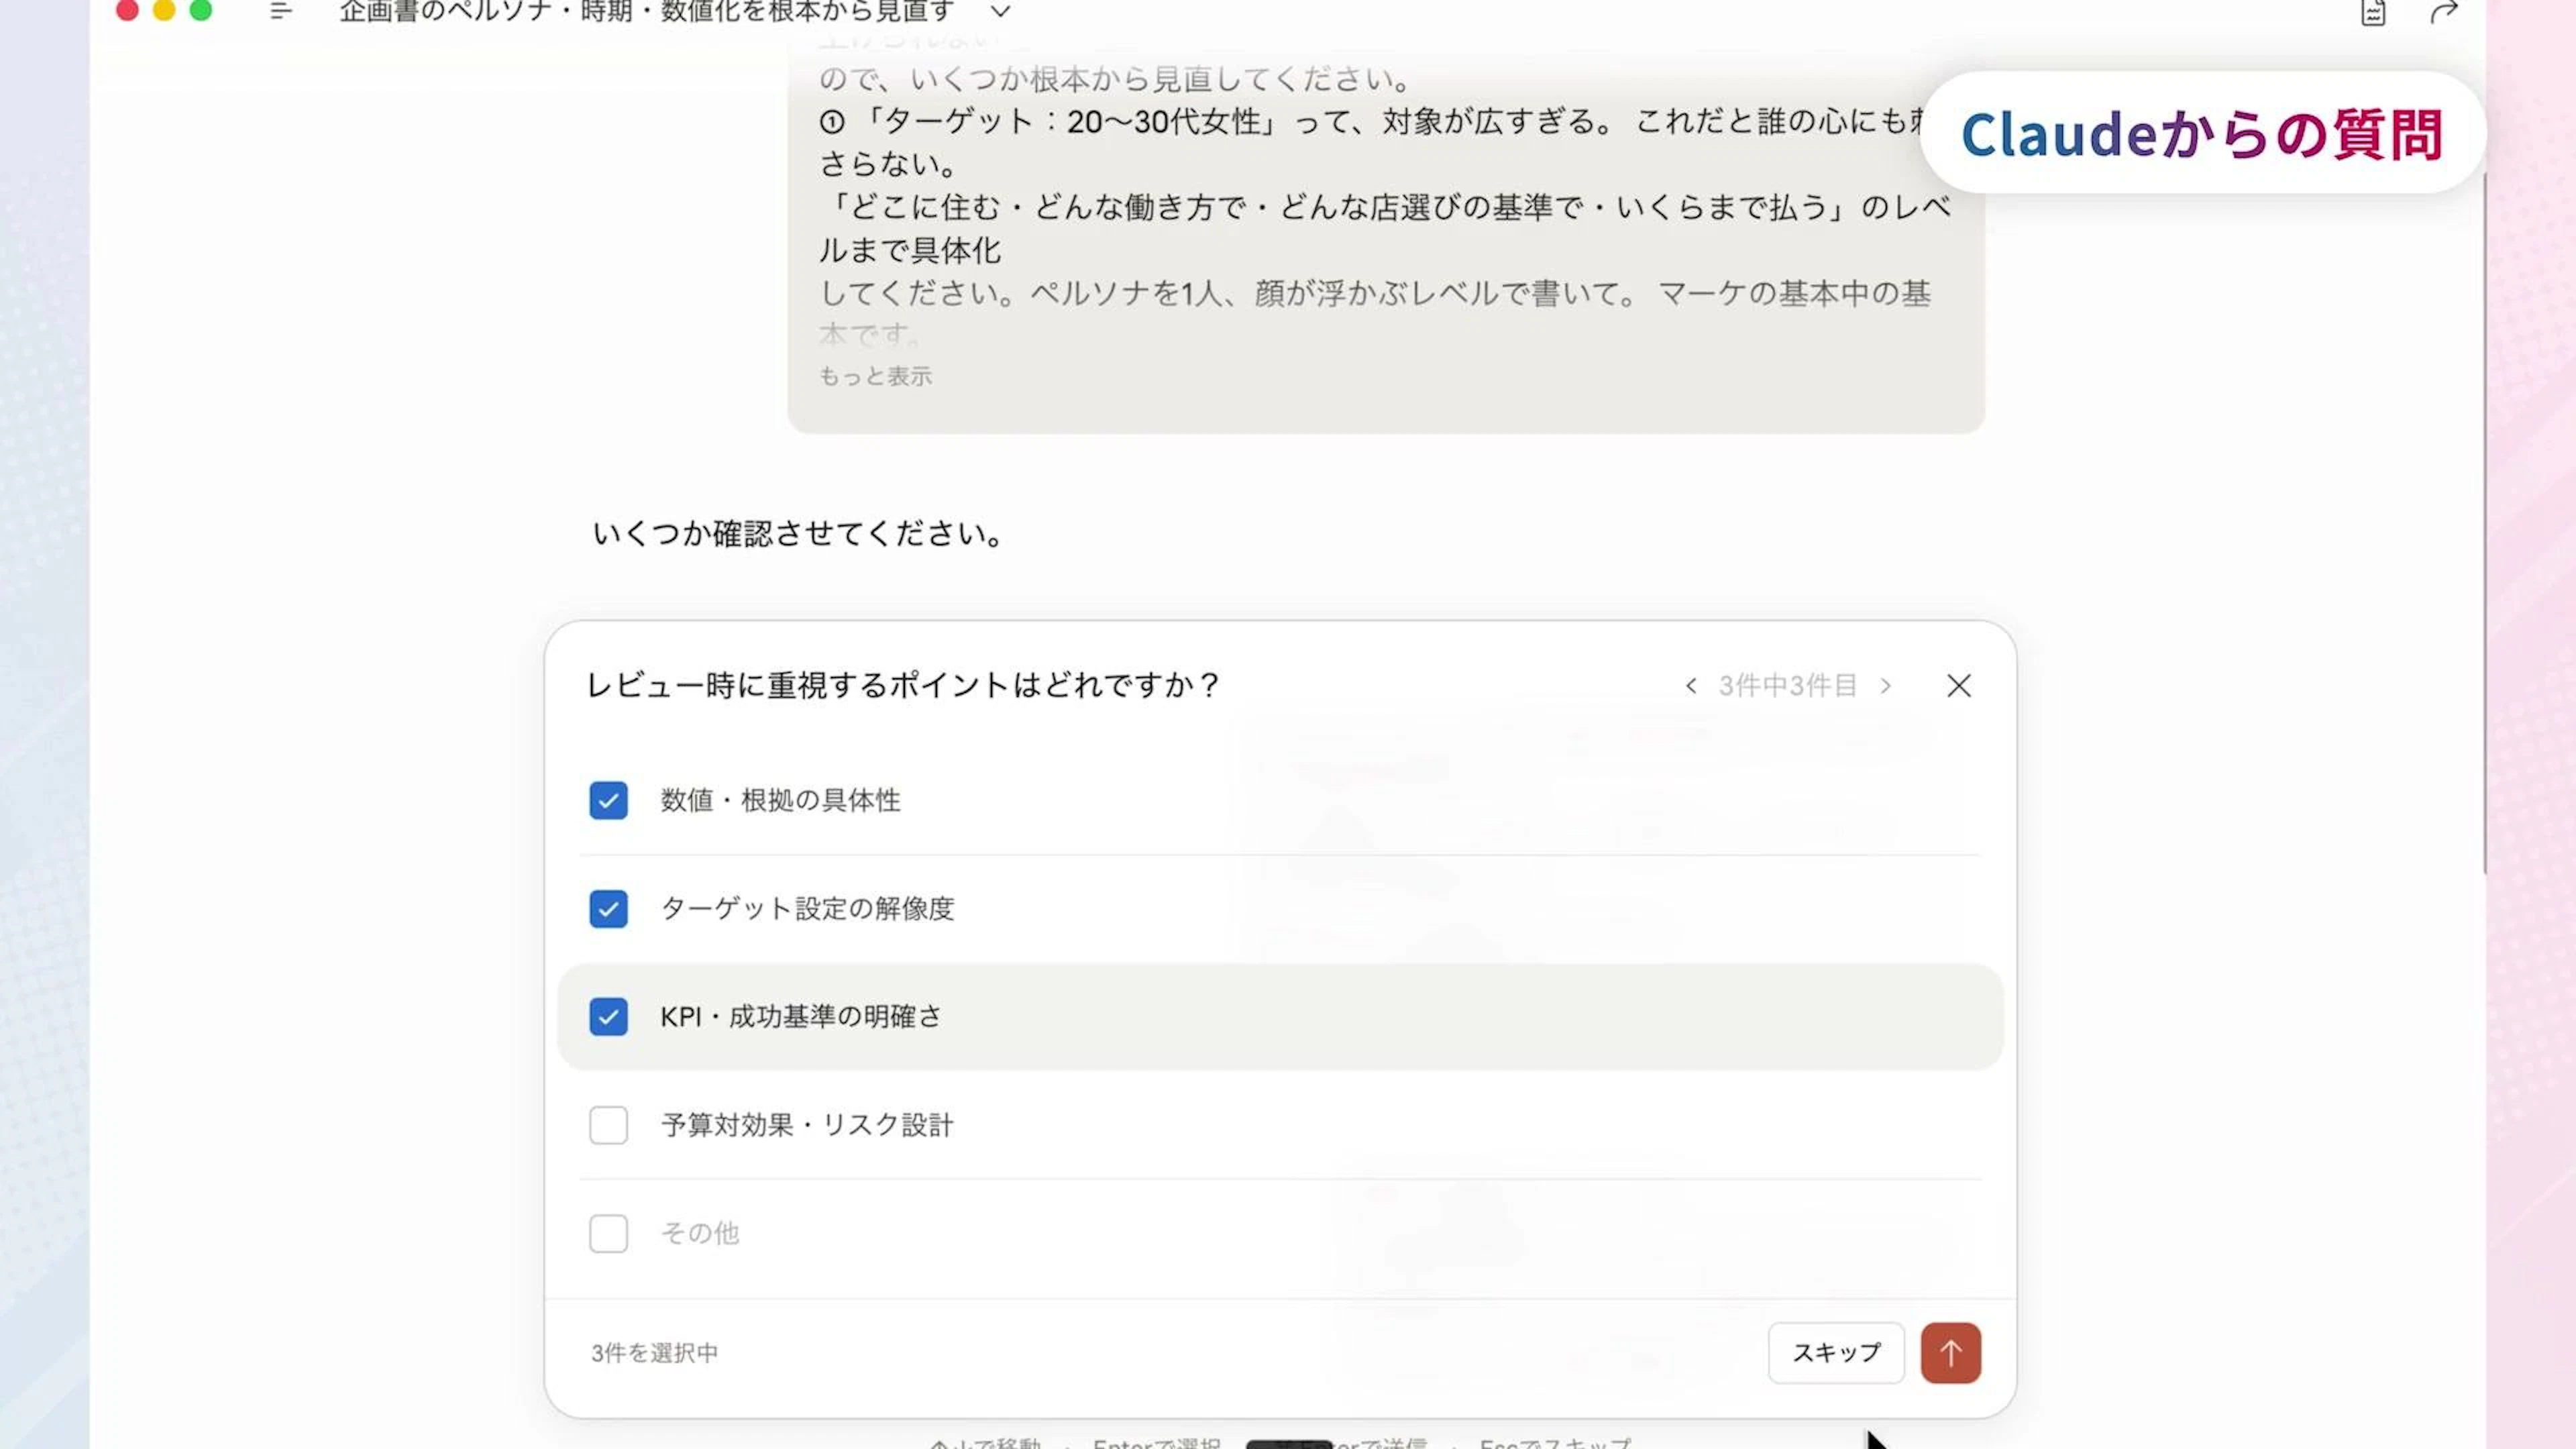Go to the previous question with the left chevron

[1691, 686]
